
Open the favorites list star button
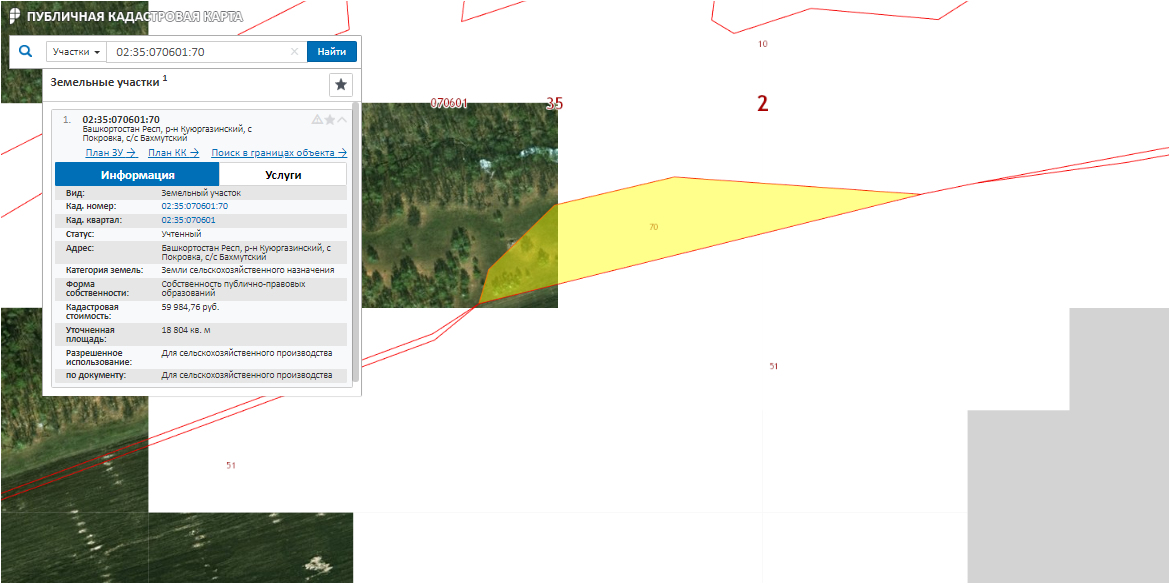click(x=341, y=84)
